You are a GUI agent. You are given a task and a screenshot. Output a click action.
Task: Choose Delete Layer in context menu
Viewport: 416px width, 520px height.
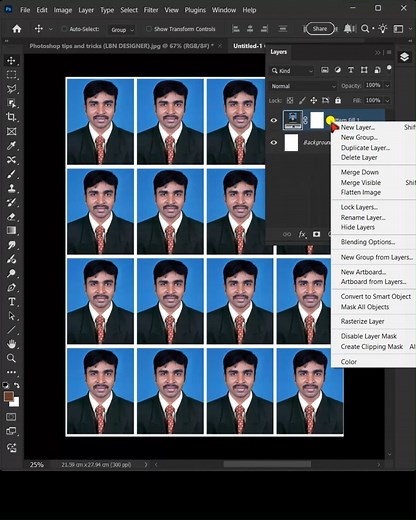(359, 157)
